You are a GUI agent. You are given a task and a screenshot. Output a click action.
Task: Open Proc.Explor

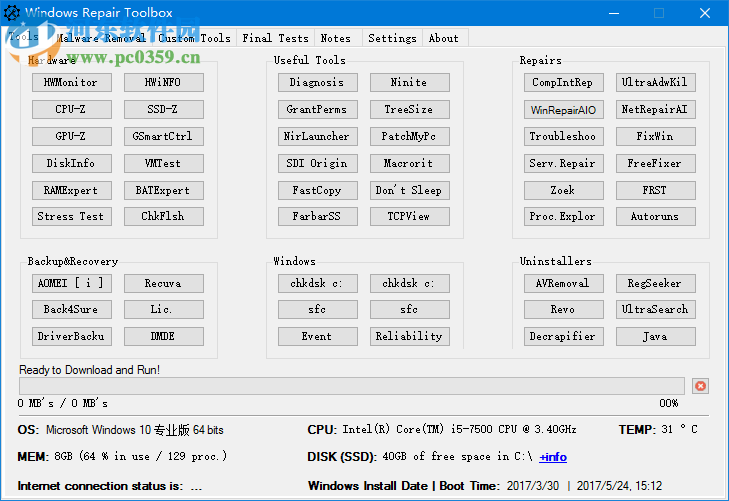563,216
